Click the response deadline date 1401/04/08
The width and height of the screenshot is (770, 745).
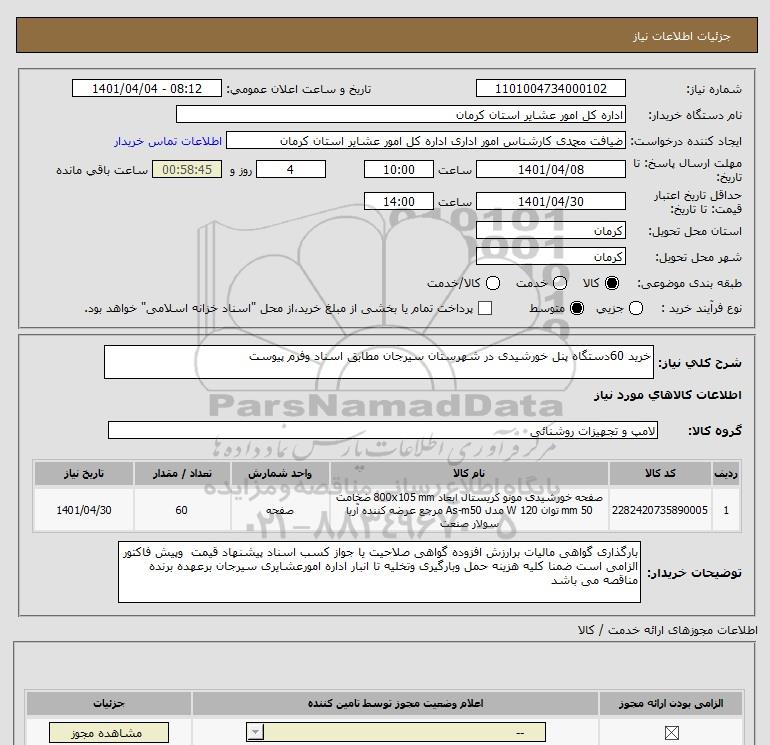pyautogui.click(x=550, y=170)
